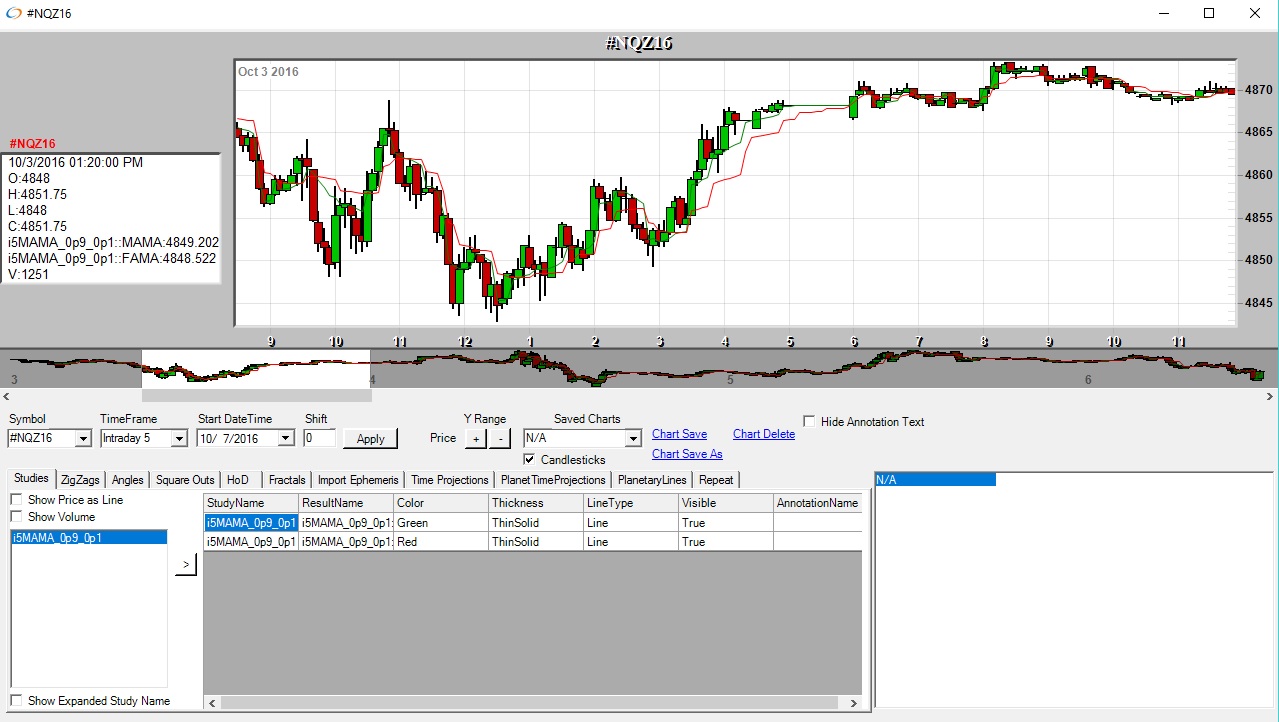Image resolution: width=1279 pixels, height=722 pixels.
Task: Maximize the #NQZ16 window
Action: (1208, 14)
